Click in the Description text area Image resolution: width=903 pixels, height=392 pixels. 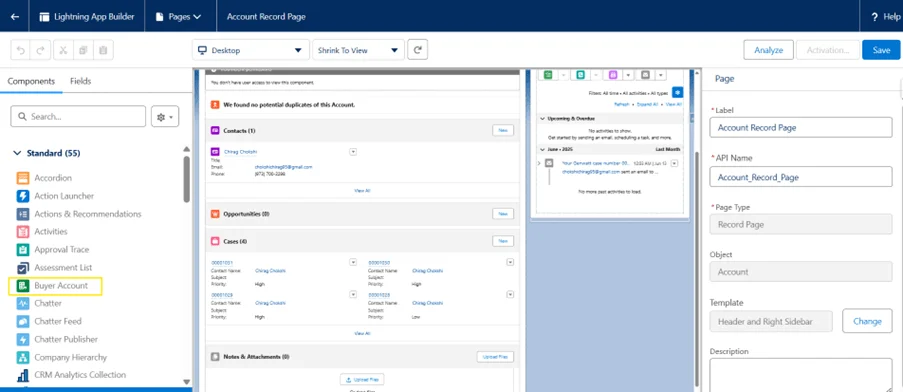(x=801, y=375)
